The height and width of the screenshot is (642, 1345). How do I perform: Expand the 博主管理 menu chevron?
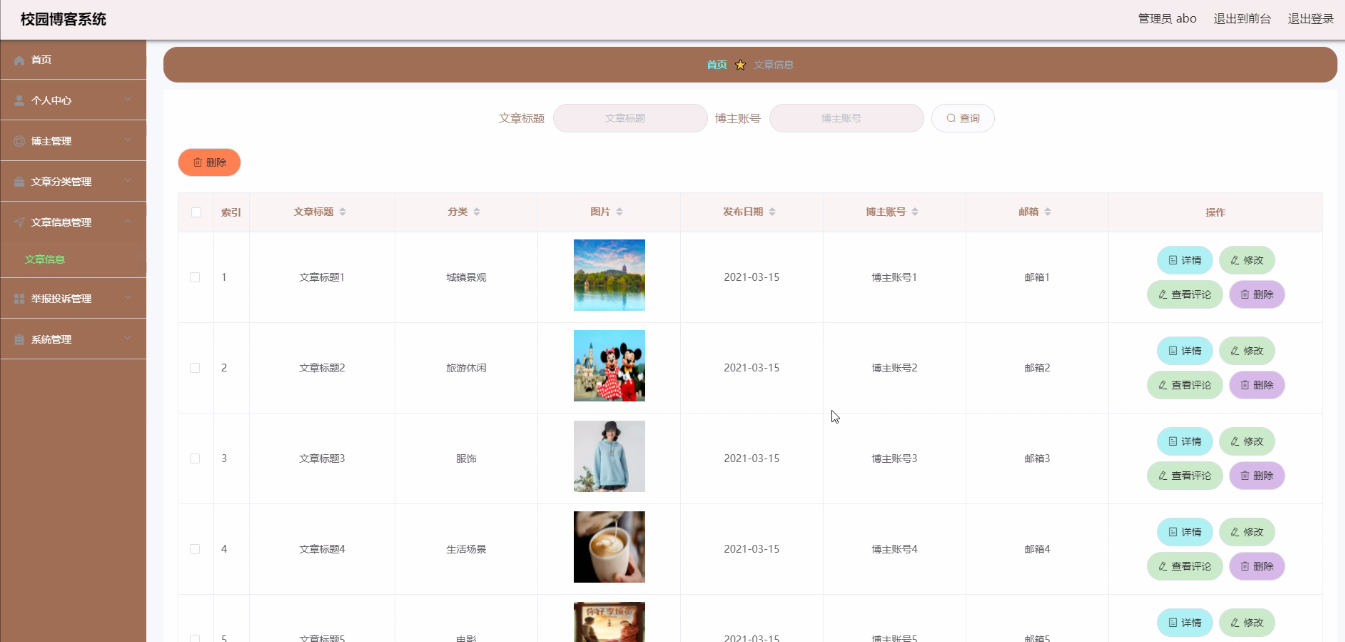(128, 141)
